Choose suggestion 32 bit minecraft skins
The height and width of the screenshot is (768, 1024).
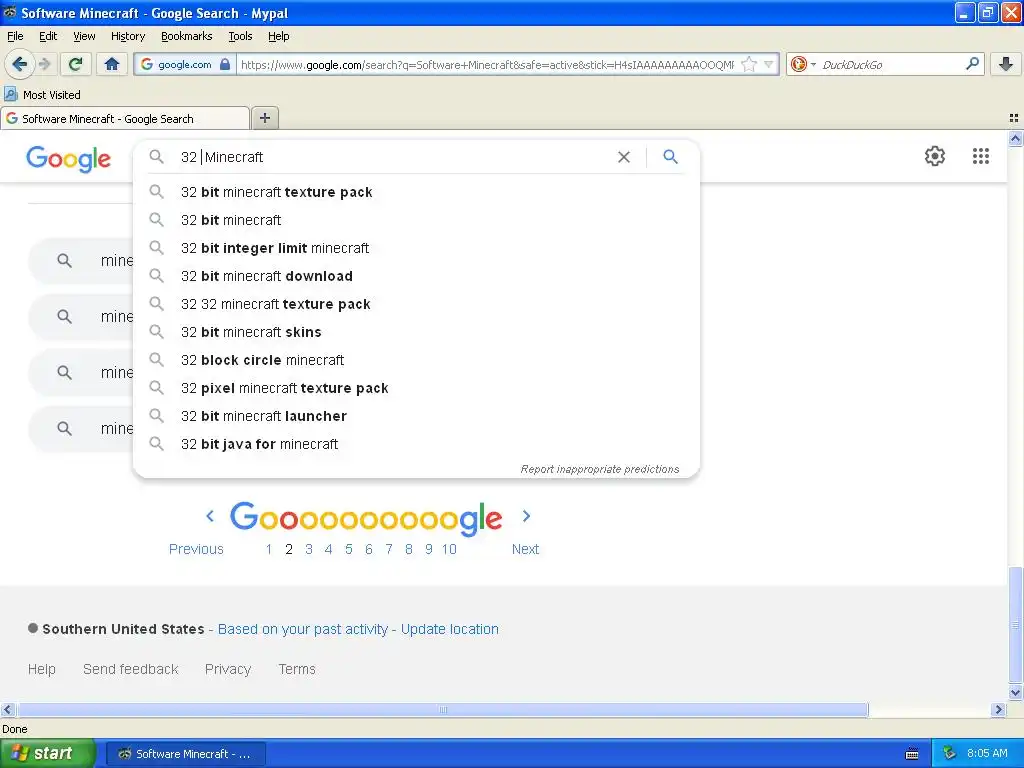click(416, 332)
